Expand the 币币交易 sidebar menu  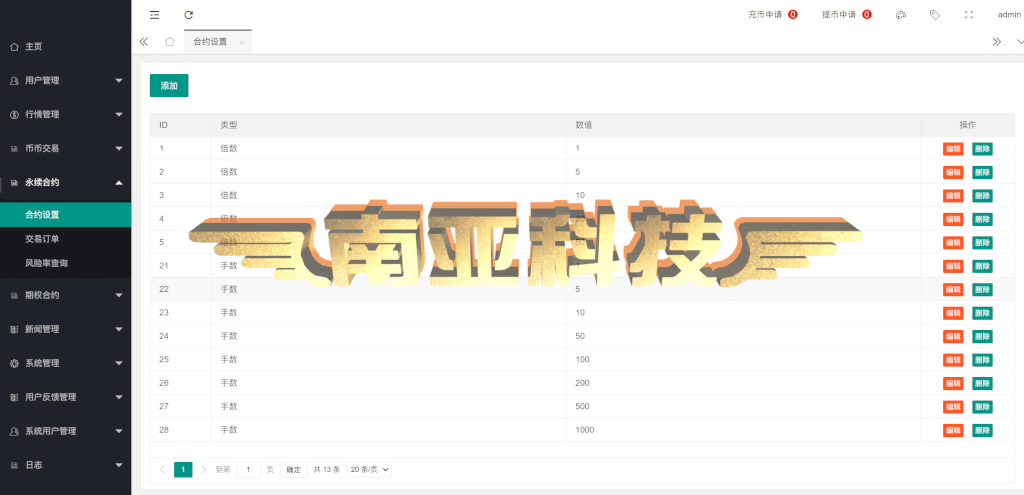[x=65, y=148]
